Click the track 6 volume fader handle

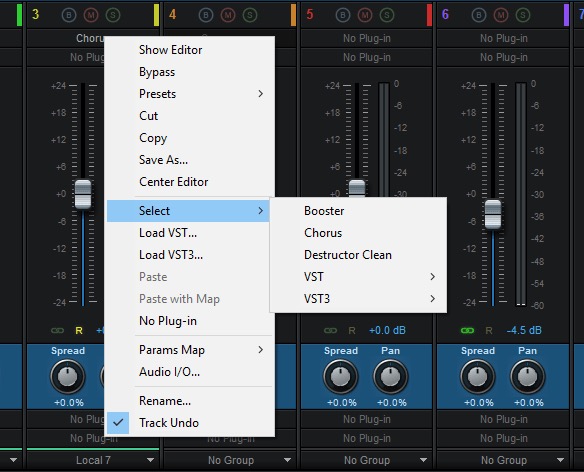pos(493,215)
